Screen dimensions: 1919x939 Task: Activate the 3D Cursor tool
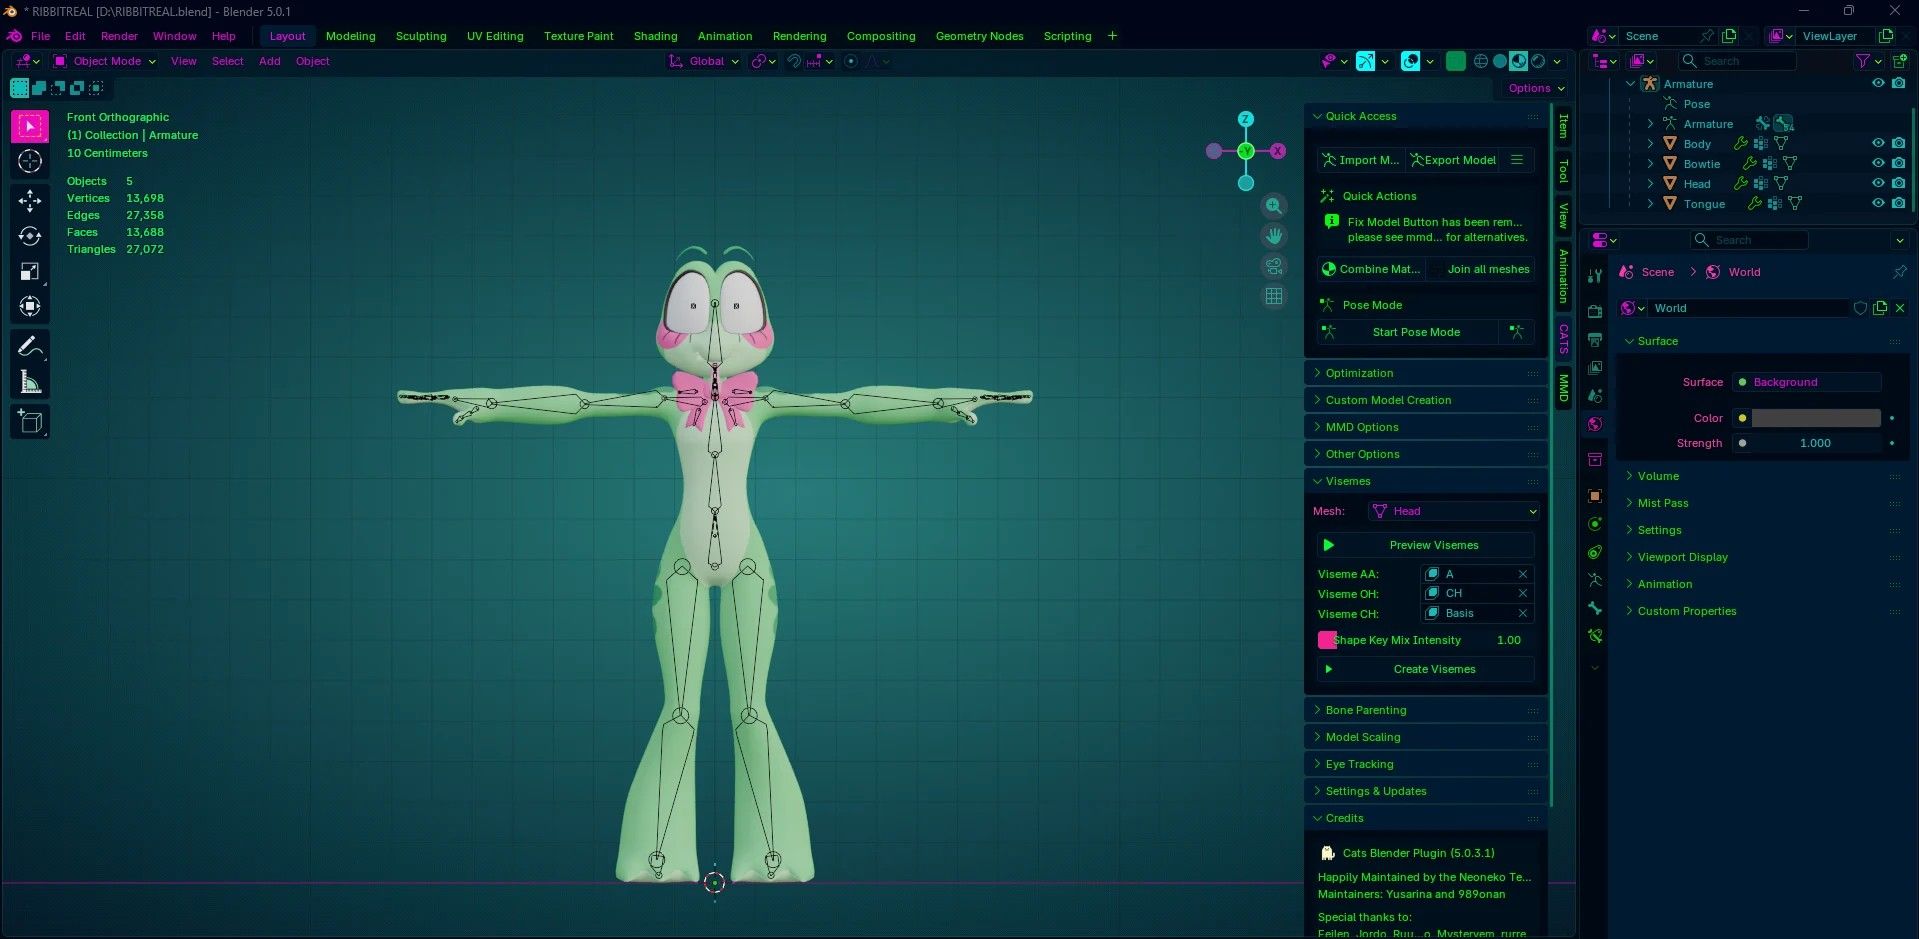(x=30, y=161)
